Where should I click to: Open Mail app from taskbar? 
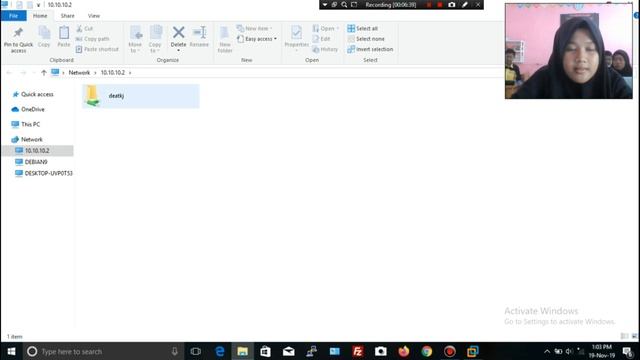click(289, 351)
